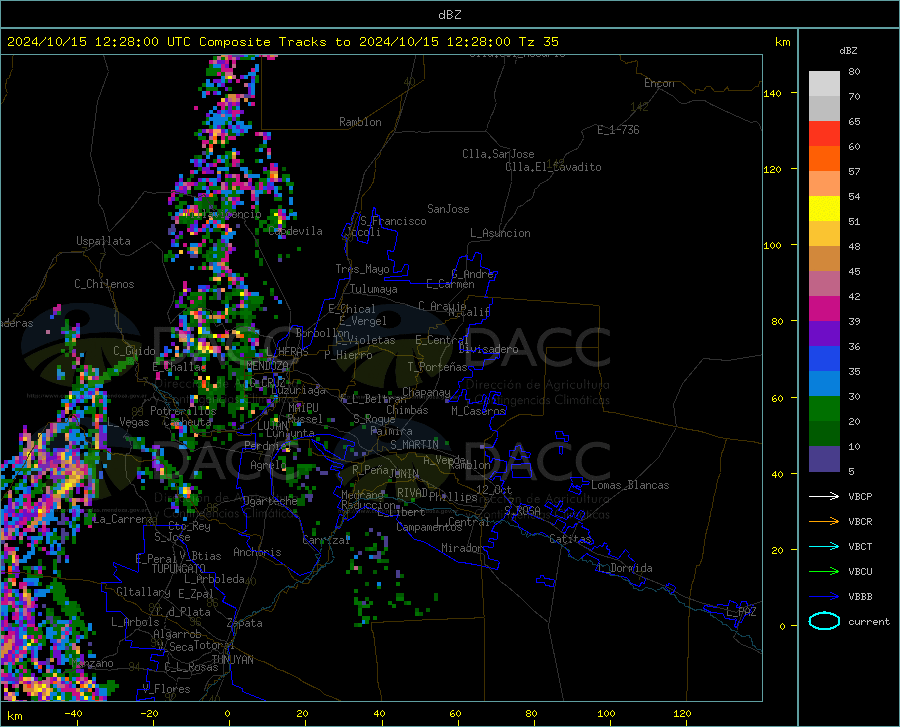The height and width of the screenshot is (727, 900).
Task: Select the bright green 20-30 dBZ swatch
Action: 824,409
